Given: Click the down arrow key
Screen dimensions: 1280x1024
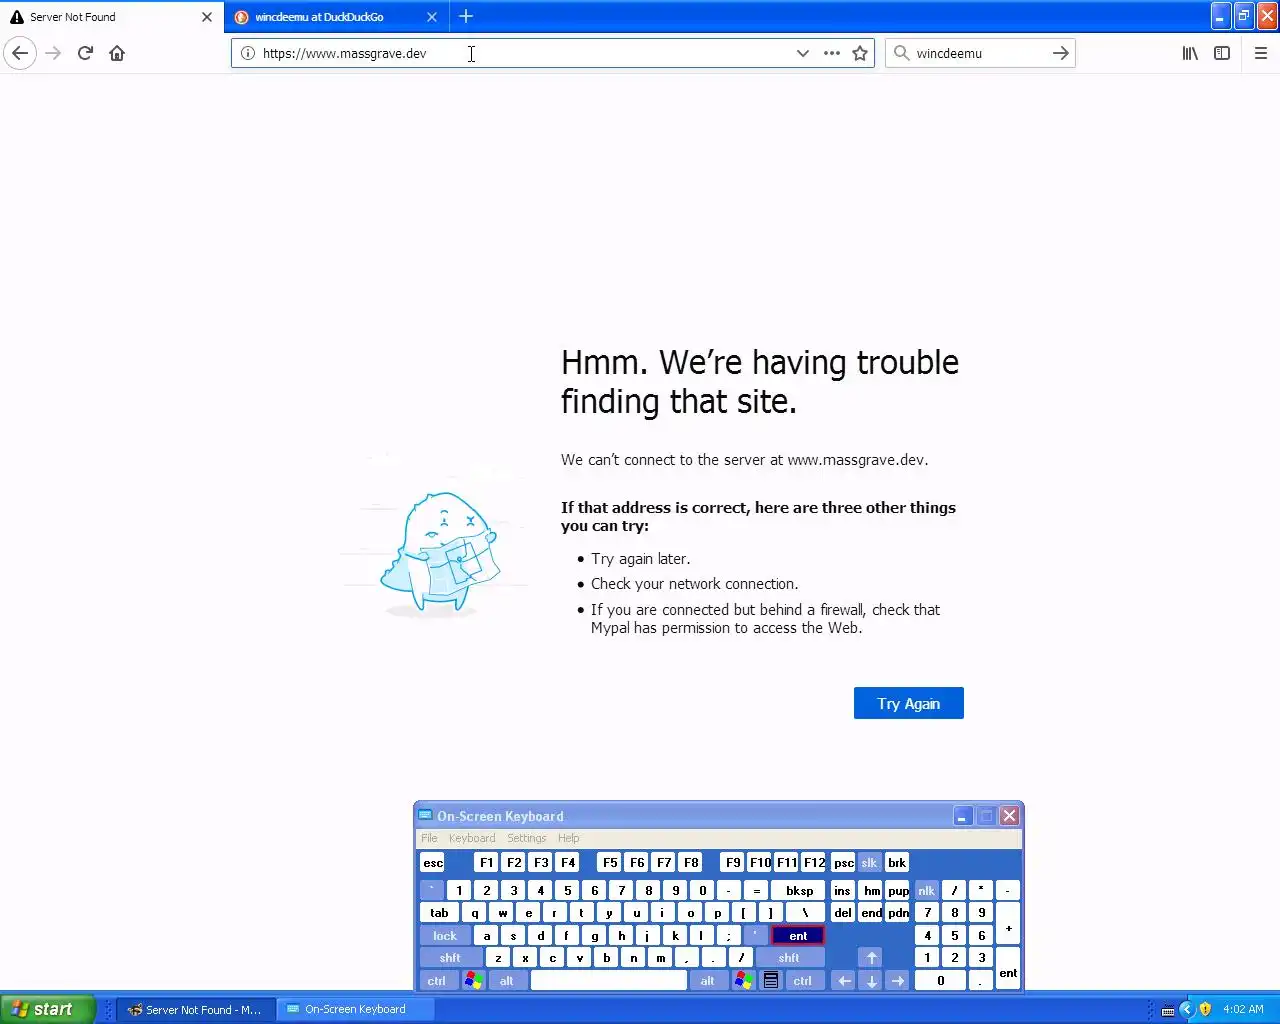Looking at the screenshot, I should pyautogui.click(x=871, y=980).
